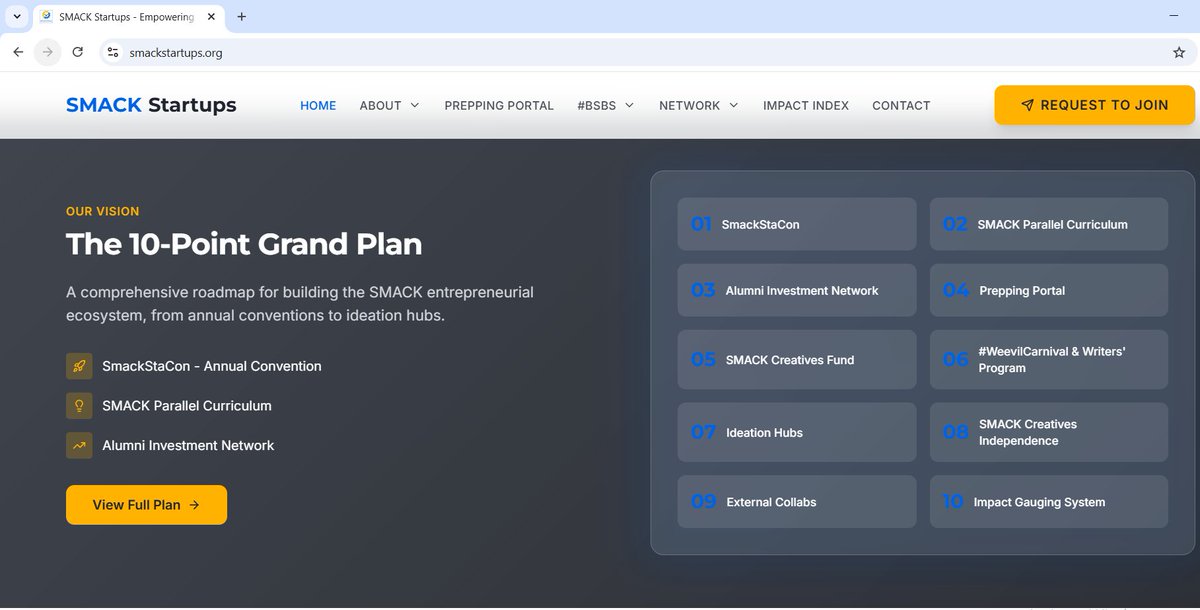
Task: Select card 04 Prepping Portal
Action: [x=1049, y=290]
